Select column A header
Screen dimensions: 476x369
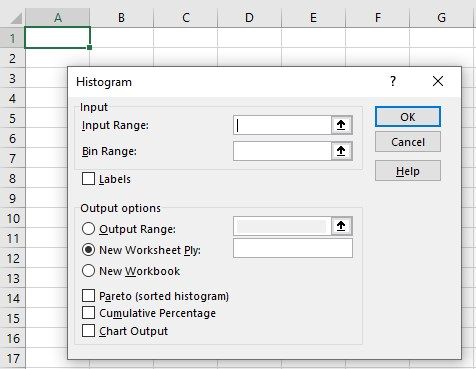(x=58, y=18)
